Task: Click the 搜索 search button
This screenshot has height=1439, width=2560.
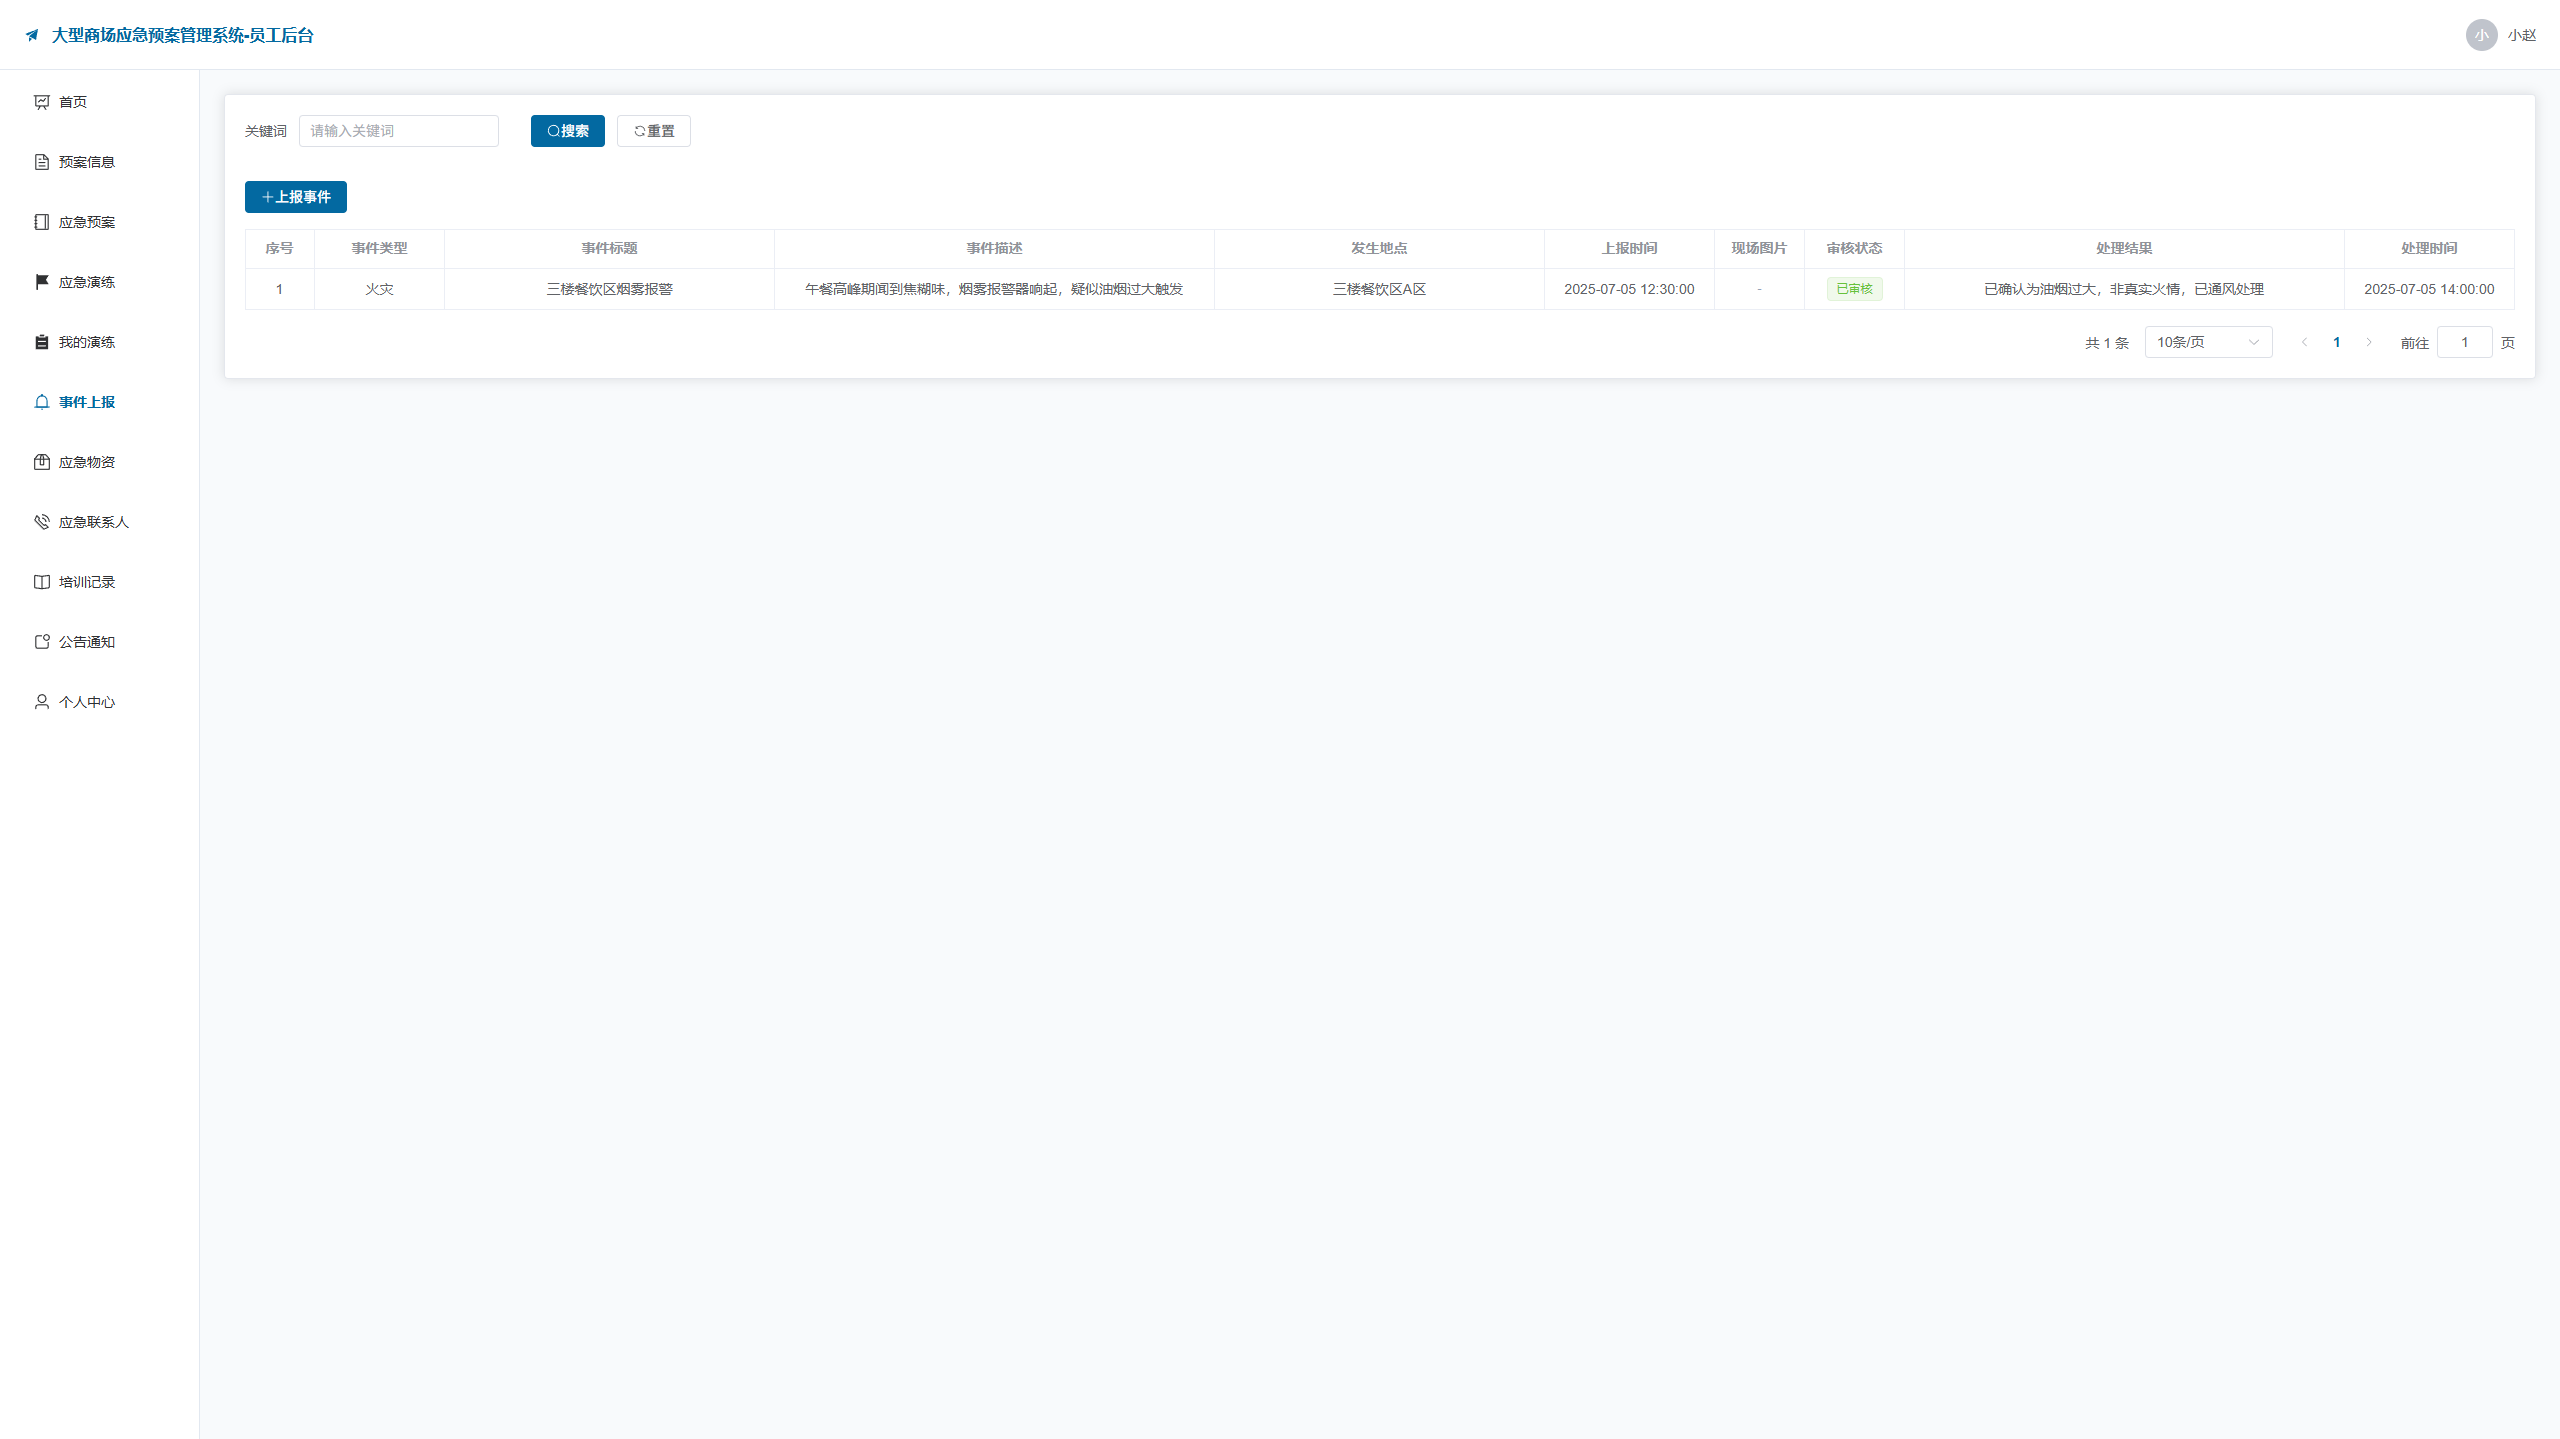Action: click(x=568, y=131)
